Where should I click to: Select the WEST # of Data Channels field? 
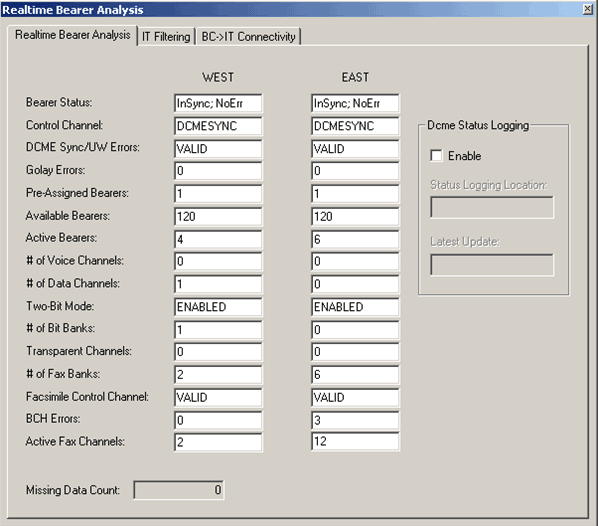[x=218, y=284]
